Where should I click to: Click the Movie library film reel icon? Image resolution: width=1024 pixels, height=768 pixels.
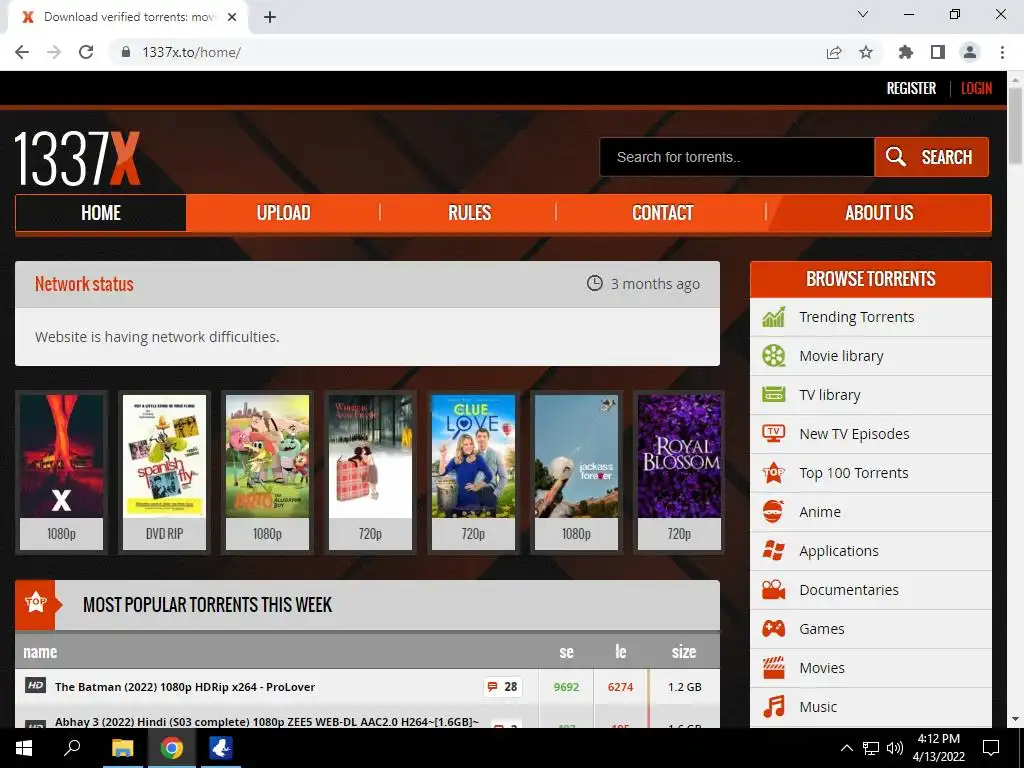tap(773, 356)
